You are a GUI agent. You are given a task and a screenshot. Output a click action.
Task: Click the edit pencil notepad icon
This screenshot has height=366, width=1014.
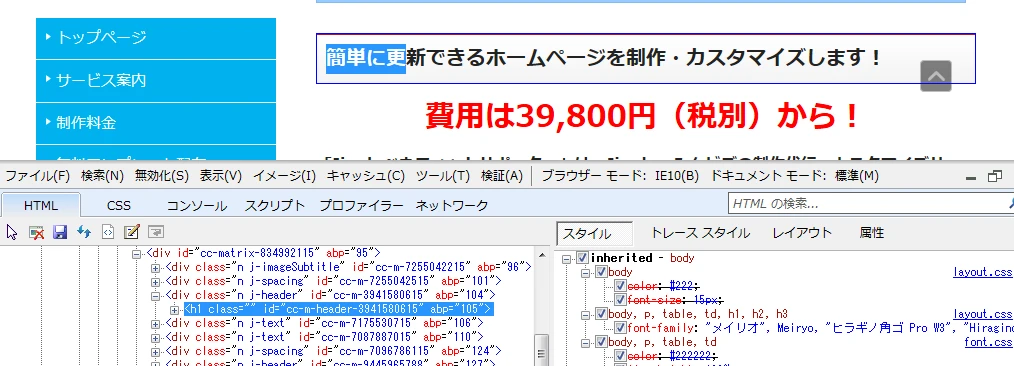coord(132,232)
